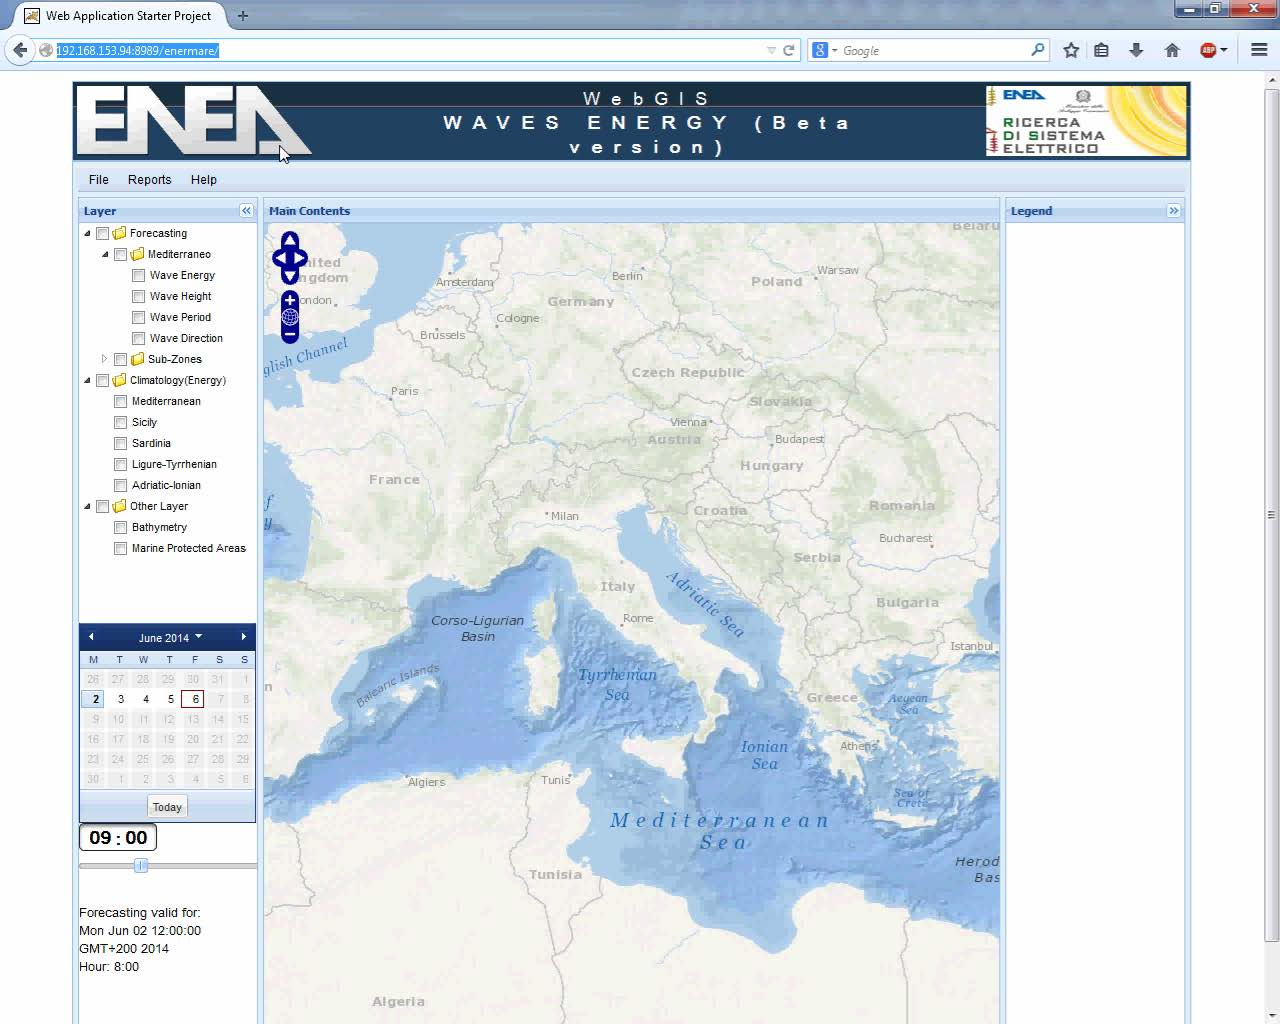Zoom map to full world extent
Image resolution: width=1280 pixels, height=1024 pixels.
tap(290, 317)
